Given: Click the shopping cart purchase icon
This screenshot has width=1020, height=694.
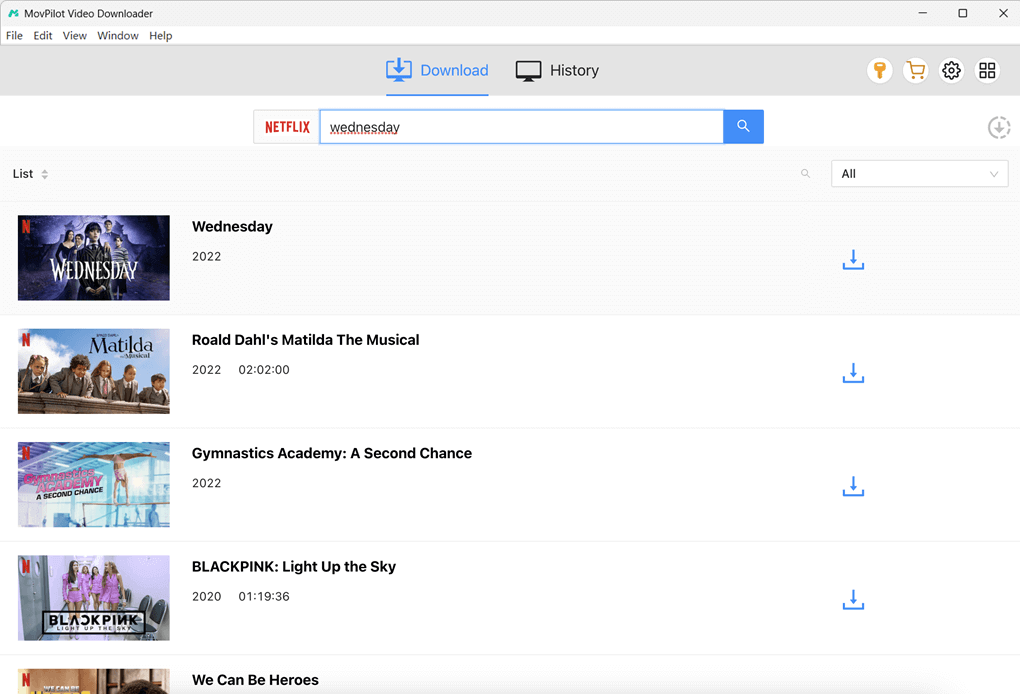Looking at the screenshot, I should pos(915,70).
